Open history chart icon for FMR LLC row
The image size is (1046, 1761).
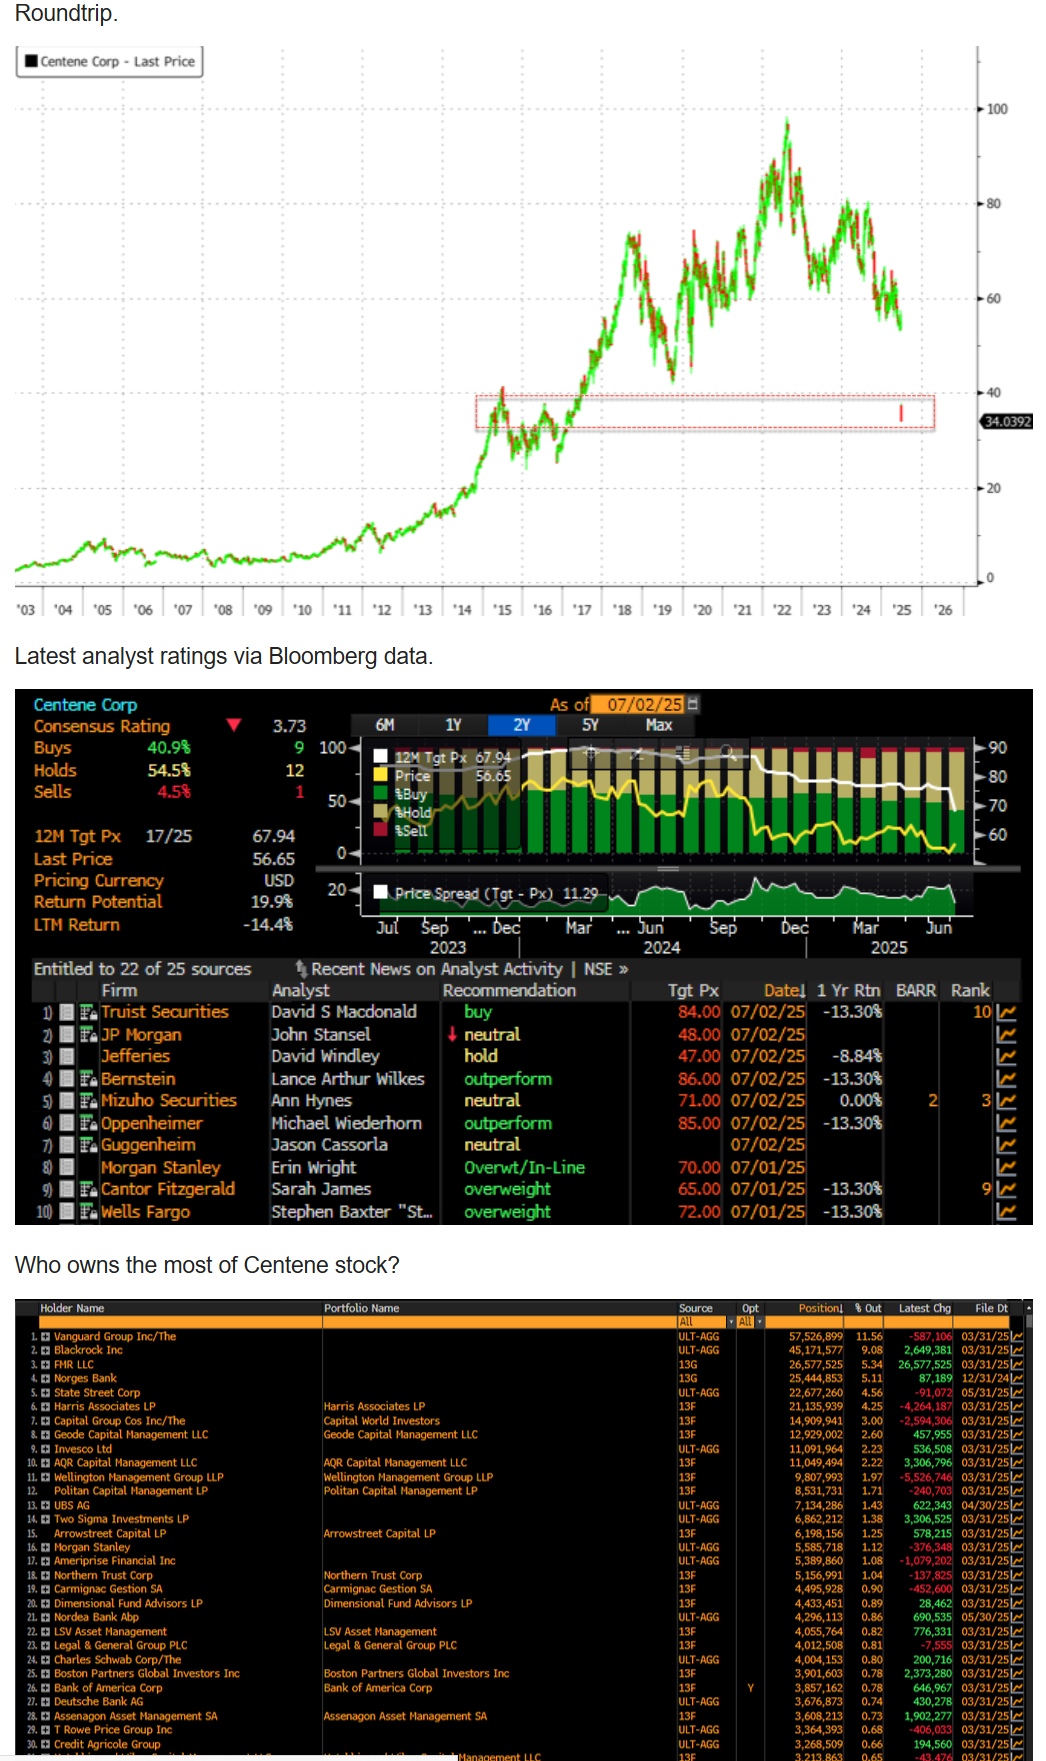click(1017, 1364)
